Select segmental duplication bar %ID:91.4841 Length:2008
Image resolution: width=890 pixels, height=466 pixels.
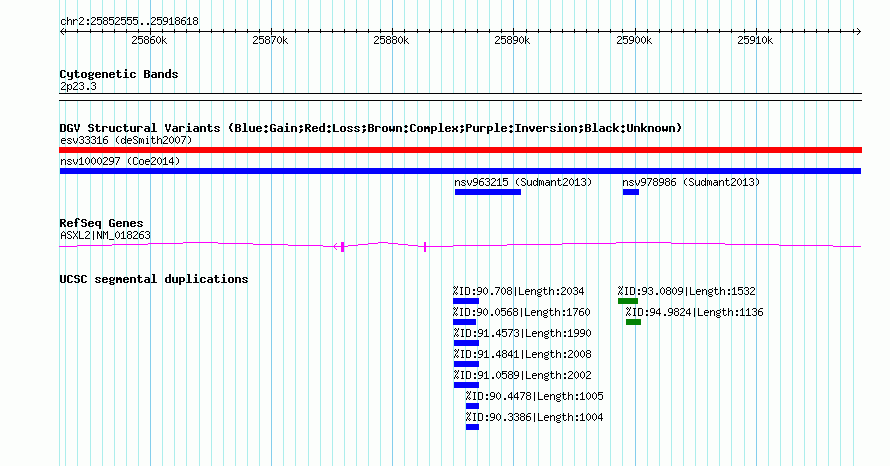(467, 364)
